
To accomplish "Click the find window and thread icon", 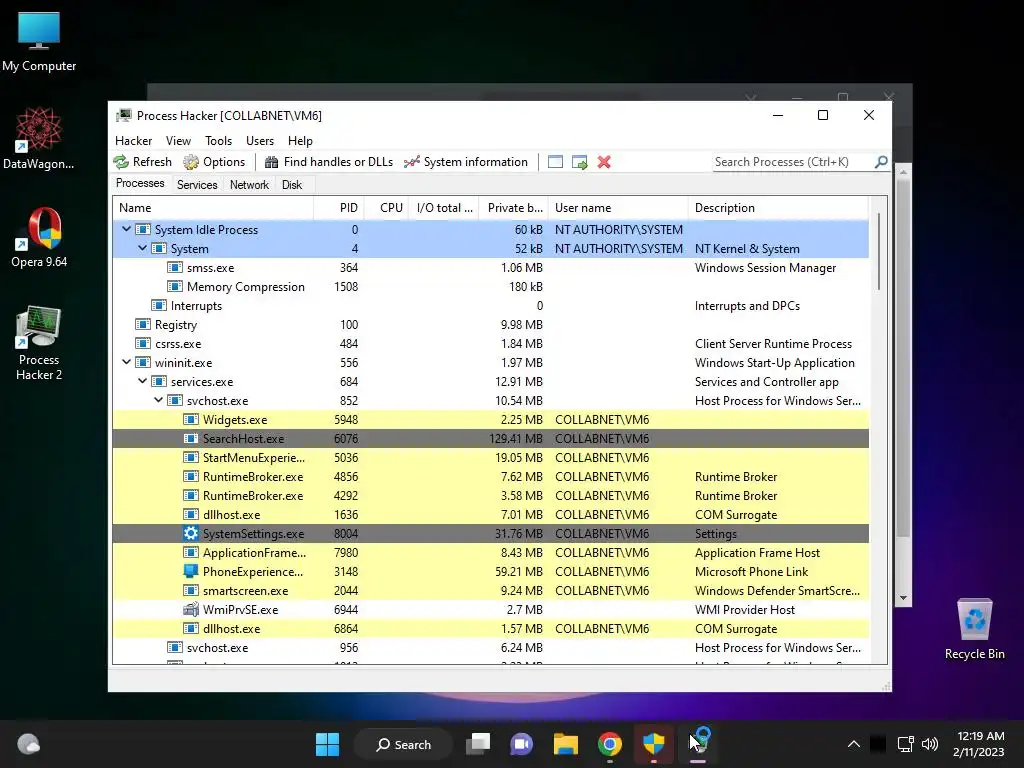I will point(579,162).
